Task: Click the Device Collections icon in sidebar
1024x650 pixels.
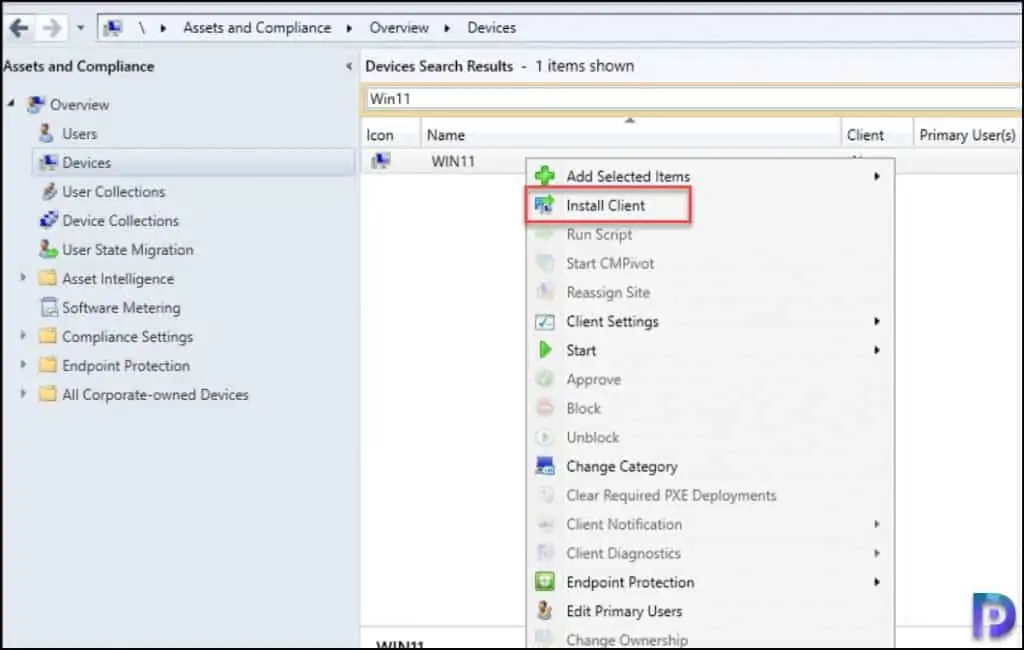Action: (47, 221)
